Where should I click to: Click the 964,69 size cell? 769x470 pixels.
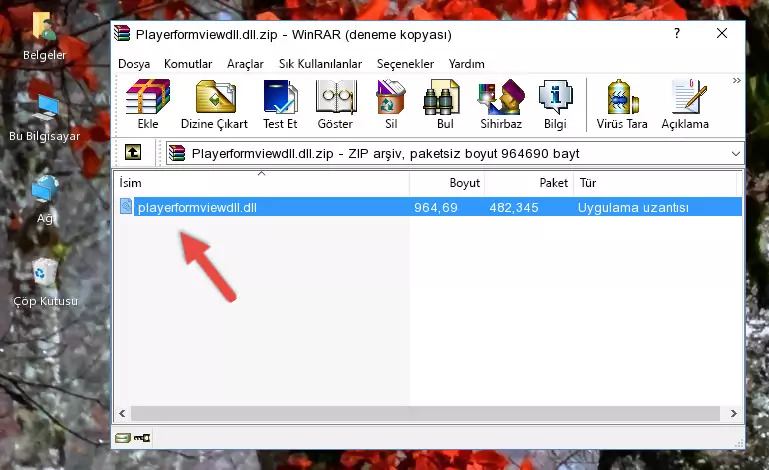tap(436, 208)
